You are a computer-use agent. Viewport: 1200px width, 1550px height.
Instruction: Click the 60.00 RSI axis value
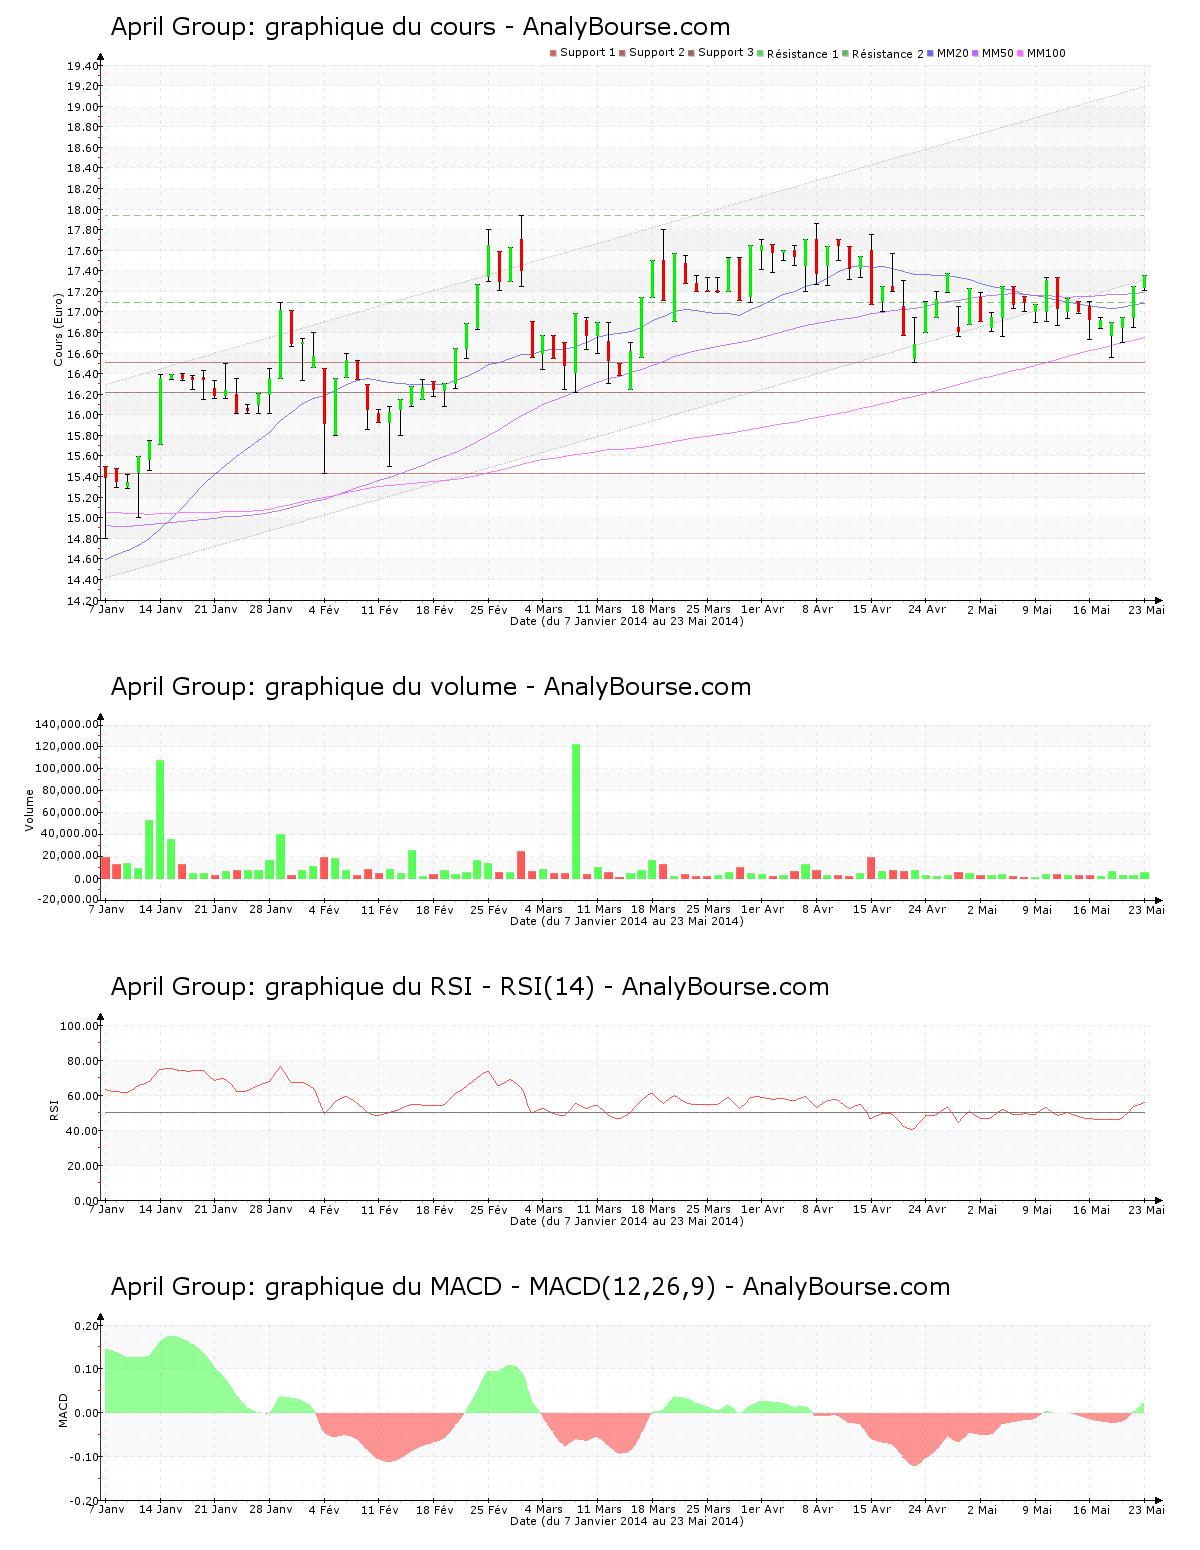(83, 1096)
